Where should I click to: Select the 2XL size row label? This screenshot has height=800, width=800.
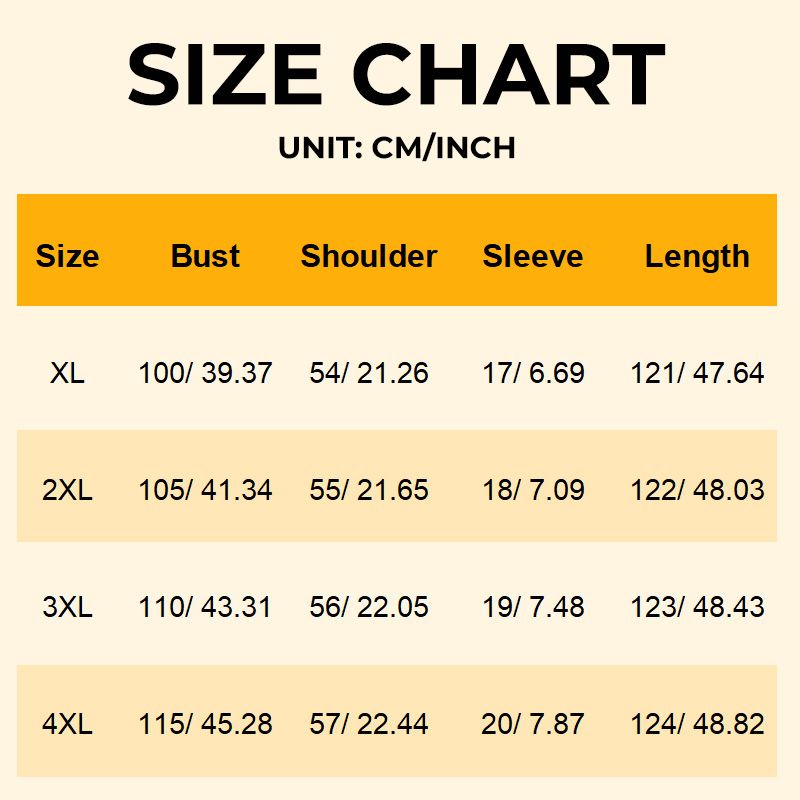67,491
